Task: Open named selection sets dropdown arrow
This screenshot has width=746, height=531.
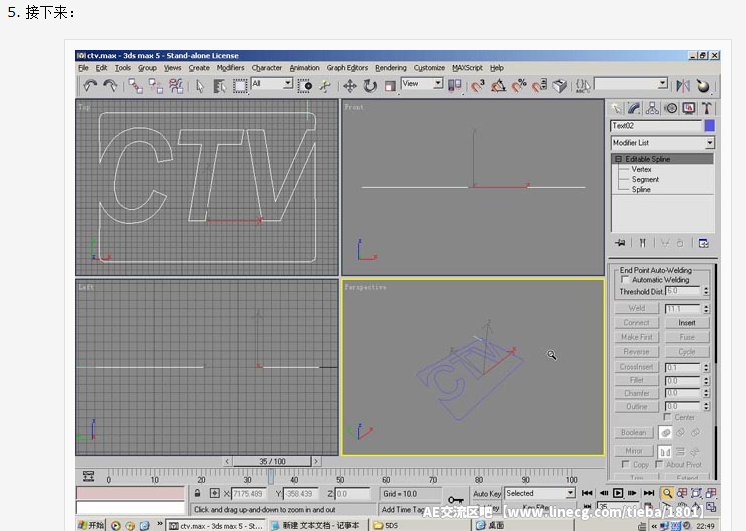Action: 663,83
